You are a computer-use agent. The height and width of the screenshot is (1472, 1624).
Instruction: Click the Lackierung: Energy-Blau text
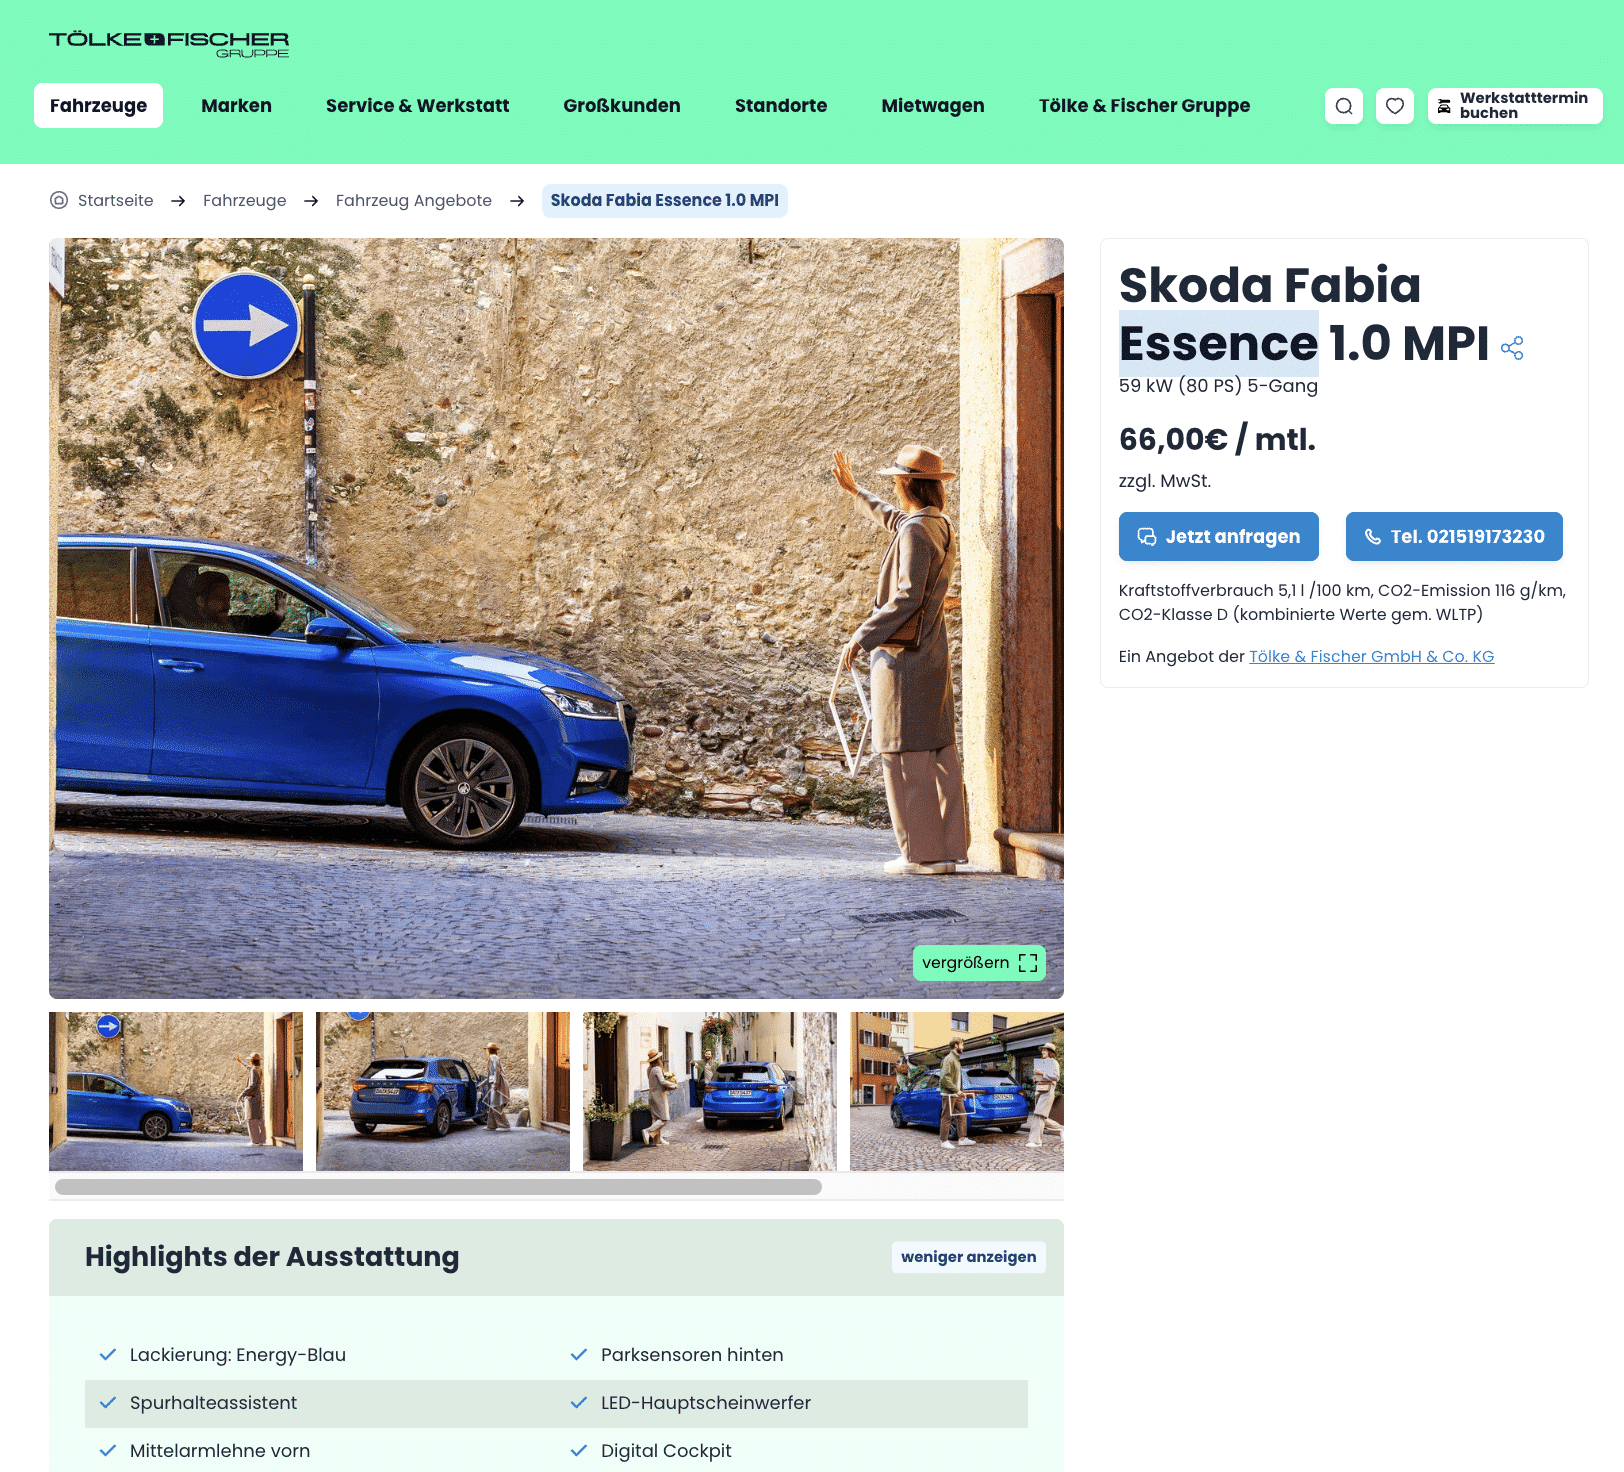pyautogui.click(x=238, y=1355)
